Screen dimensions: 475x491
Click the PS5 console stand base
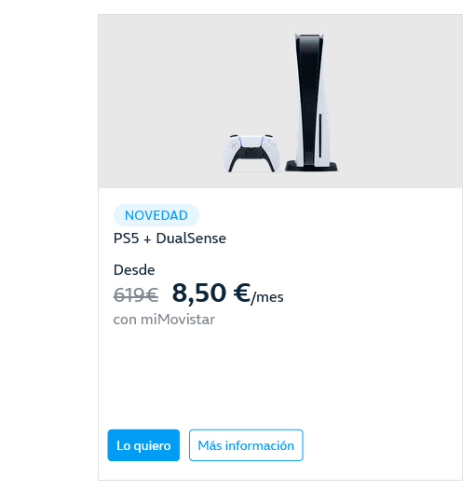tap(311, 166)
